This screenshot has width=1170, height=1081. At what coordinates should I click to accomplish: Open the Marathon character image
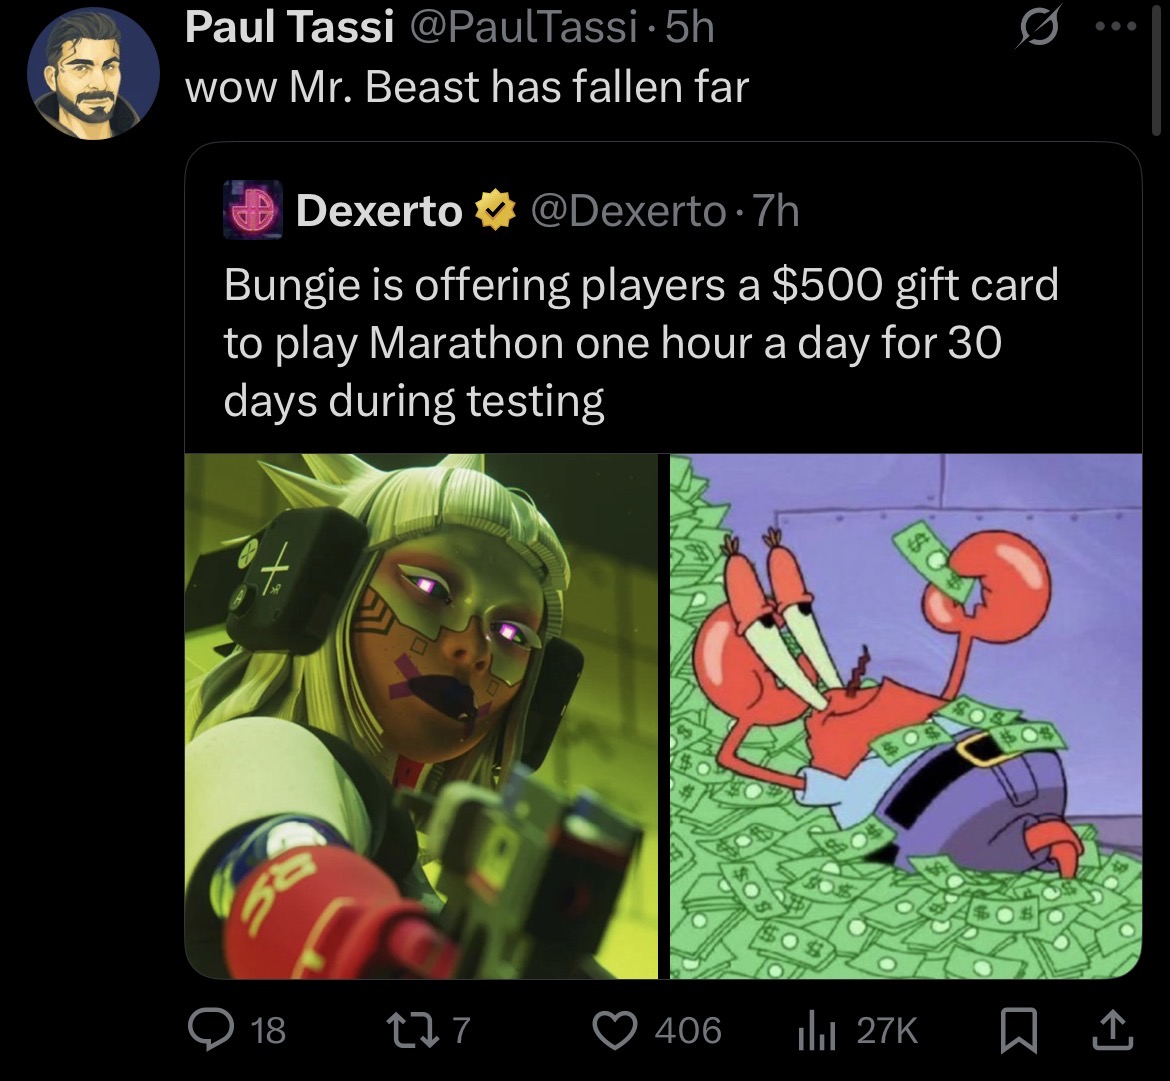click(421, 716)
